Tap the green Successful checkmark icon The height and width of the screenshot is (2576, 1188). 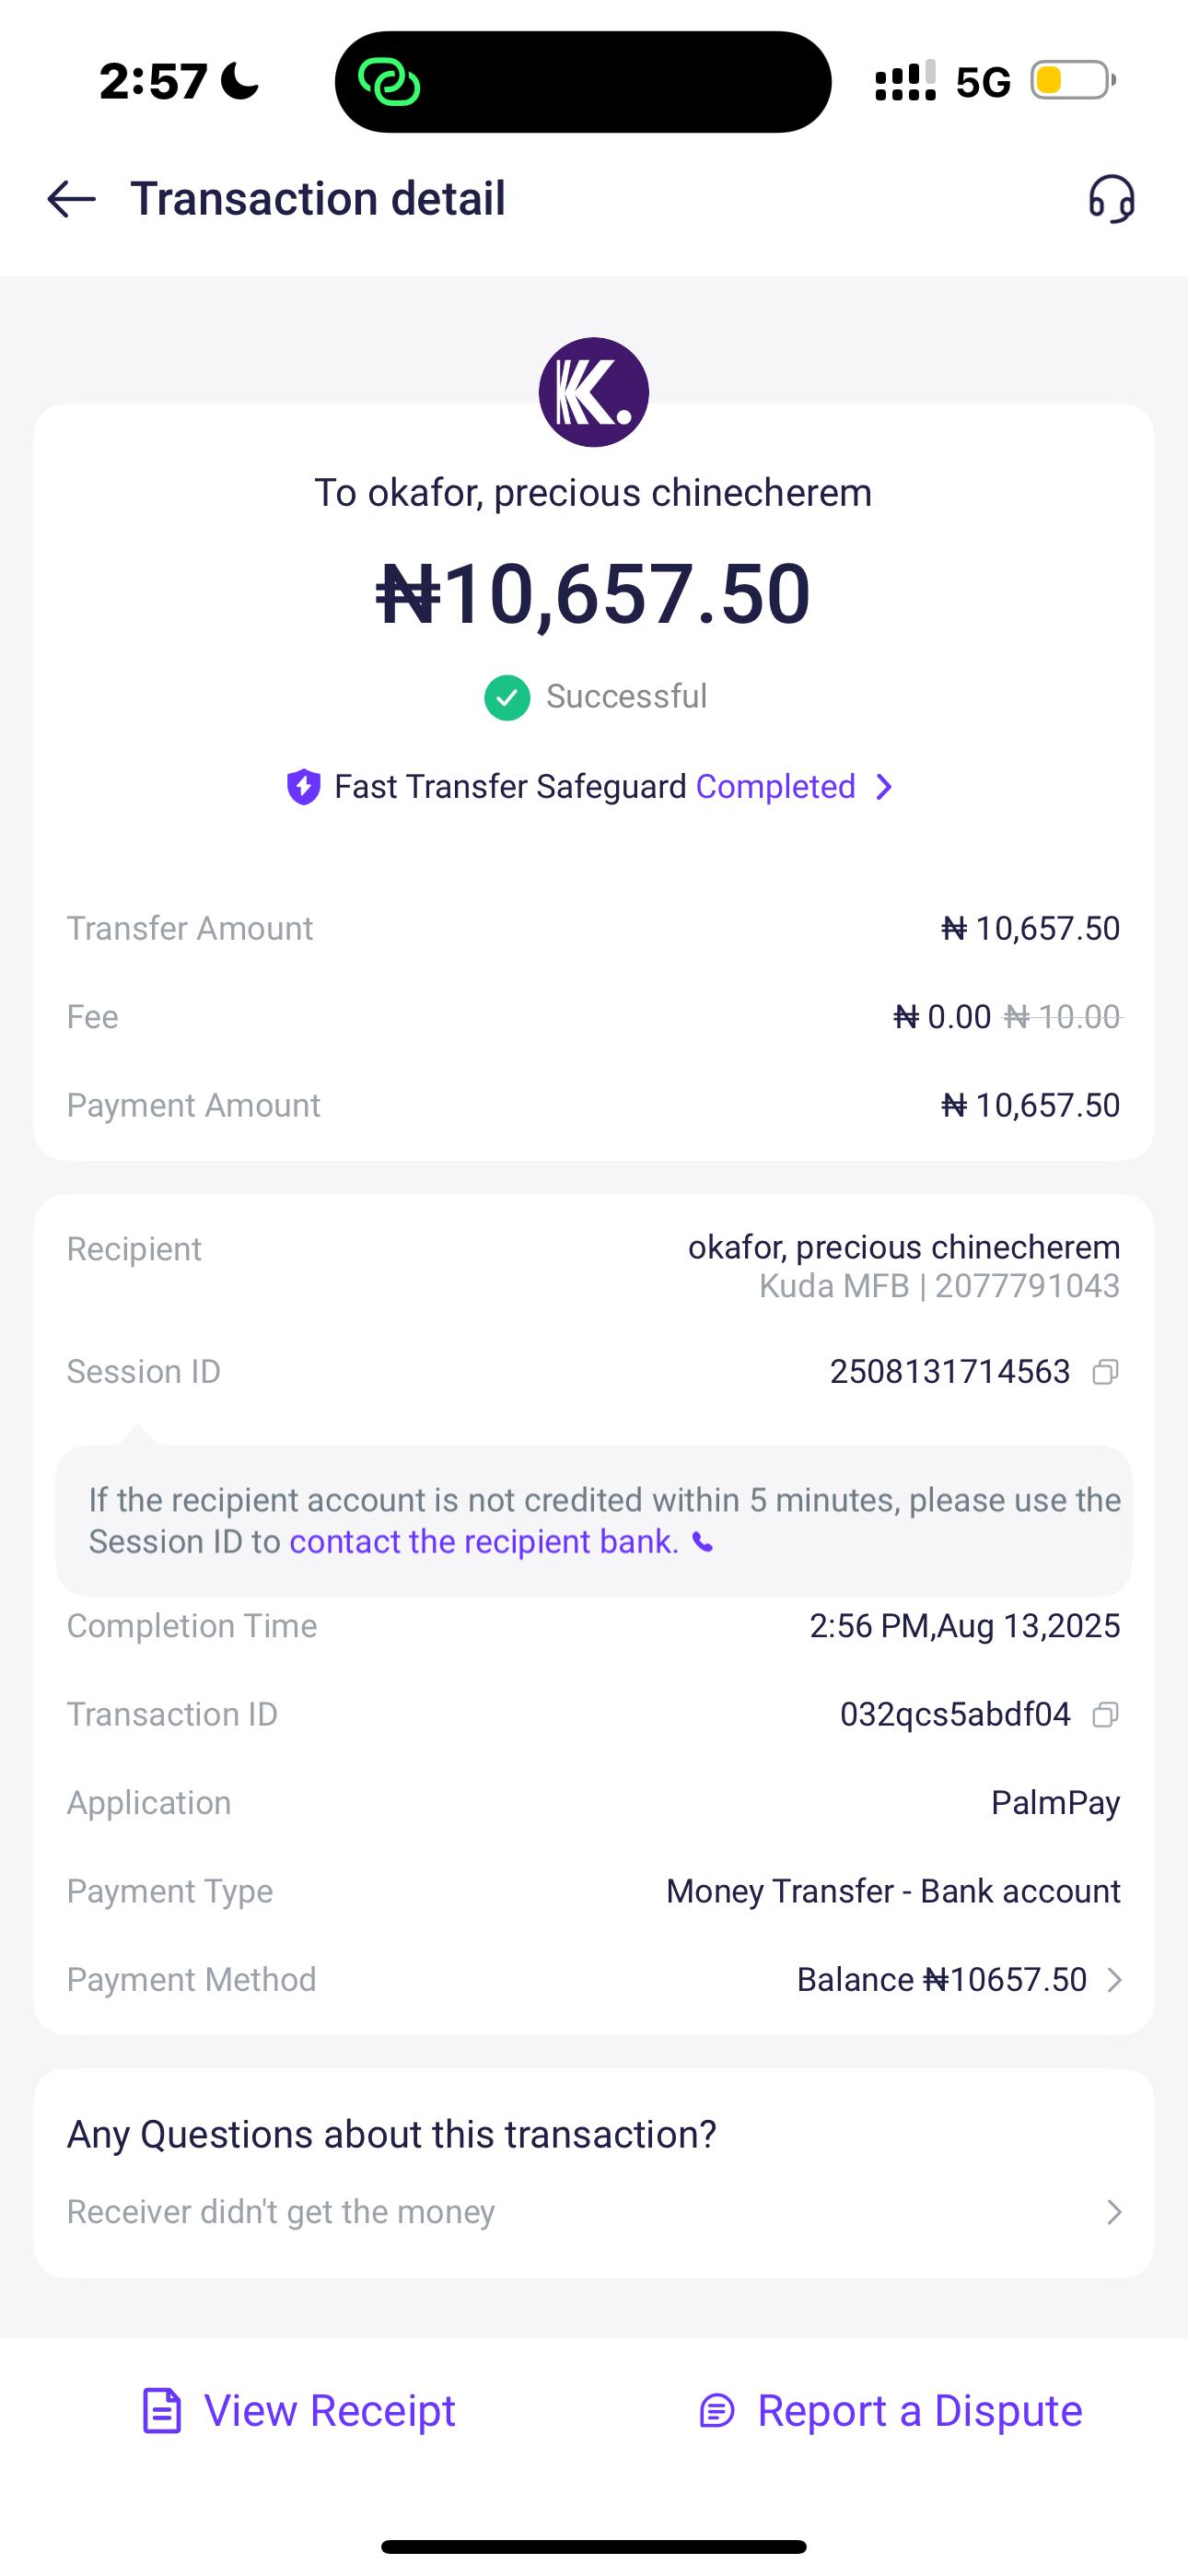507,697
